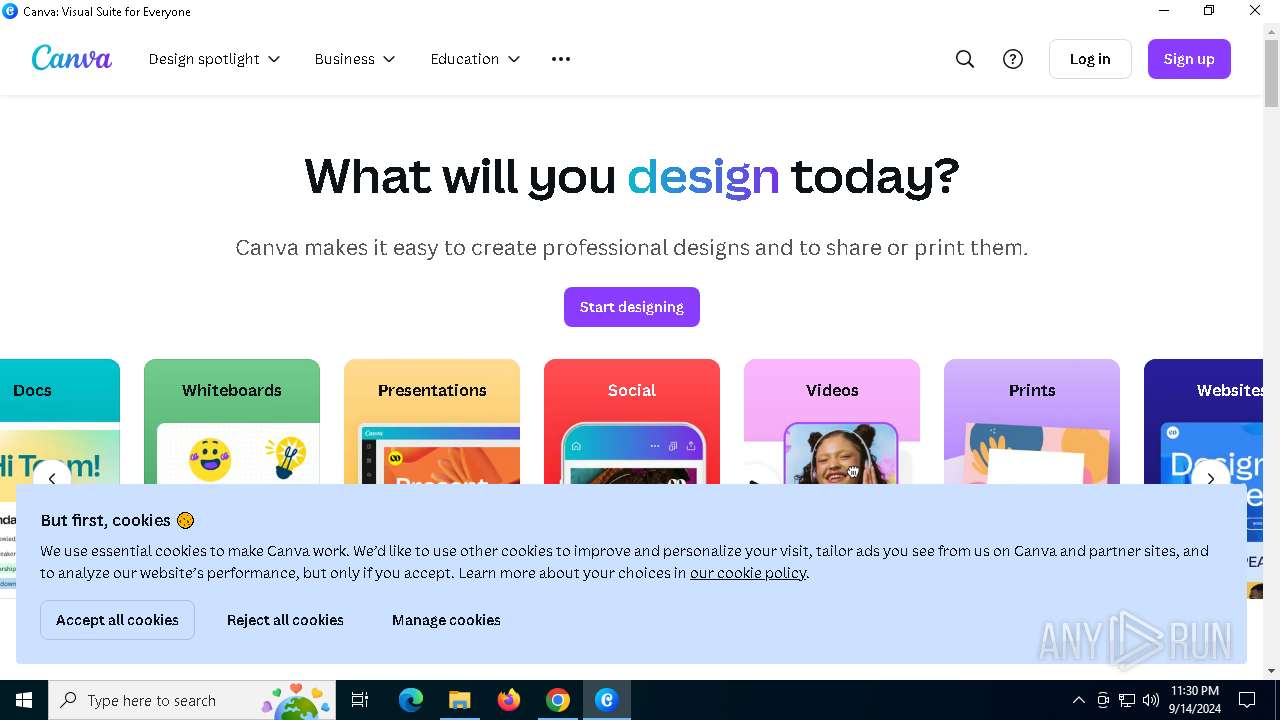Click the Start designing button
The width and height of the screenshot is (1280, 720).
pyautogui.click(x=632, y=307)
